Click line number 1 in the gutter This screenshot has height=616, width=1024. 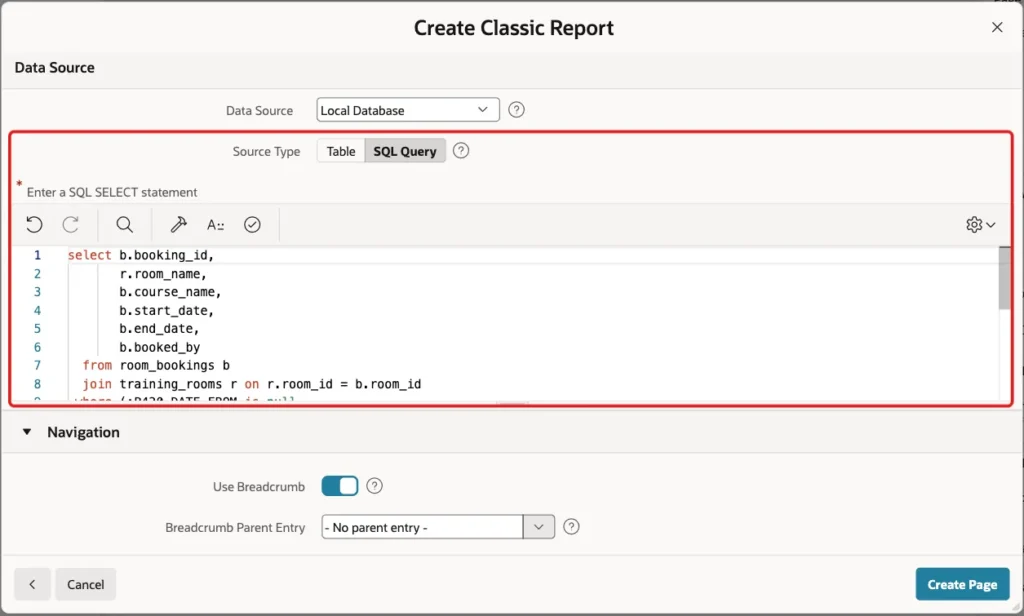coord(37,255)
